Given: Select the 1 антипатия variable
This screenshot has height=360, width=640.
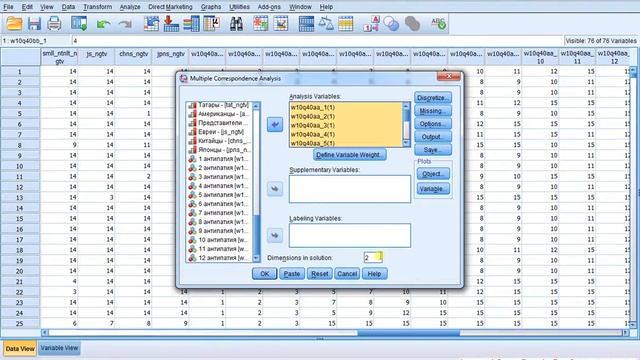Looking at the screenshot, I should 219,159.
